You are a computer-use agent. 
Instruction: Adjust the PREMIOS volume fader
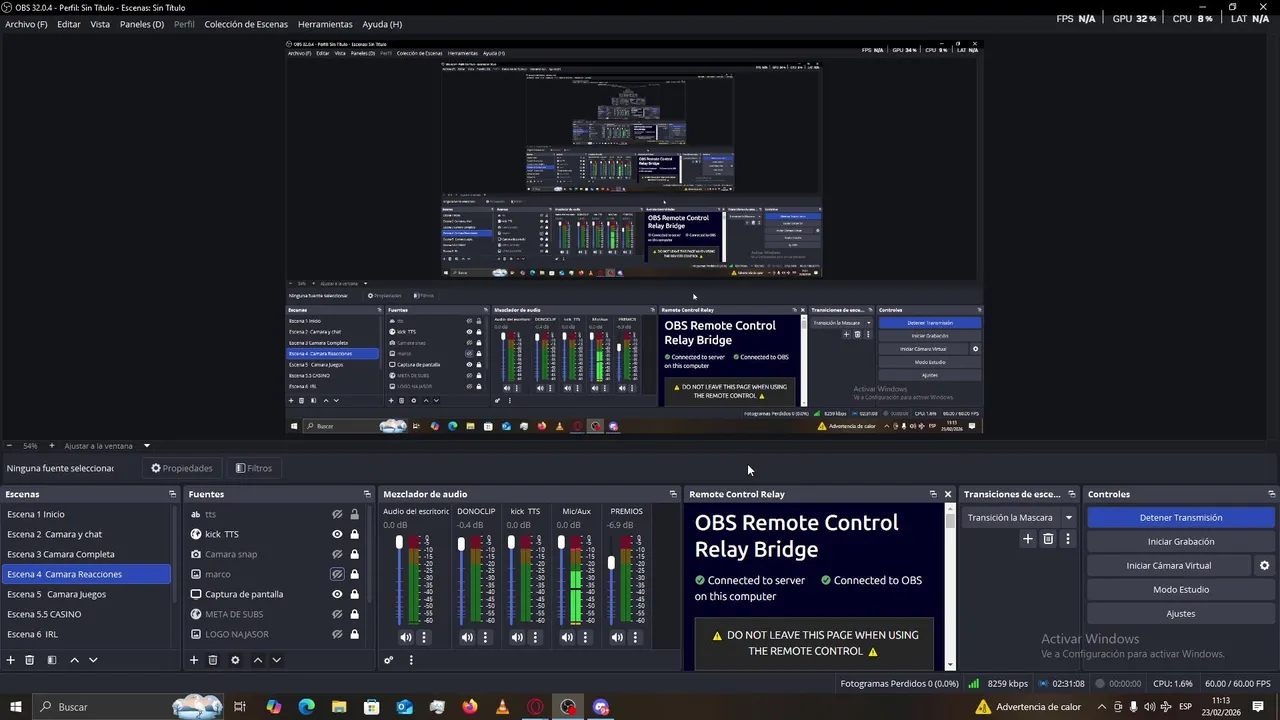pyautogui.click(x=611, y=564)
